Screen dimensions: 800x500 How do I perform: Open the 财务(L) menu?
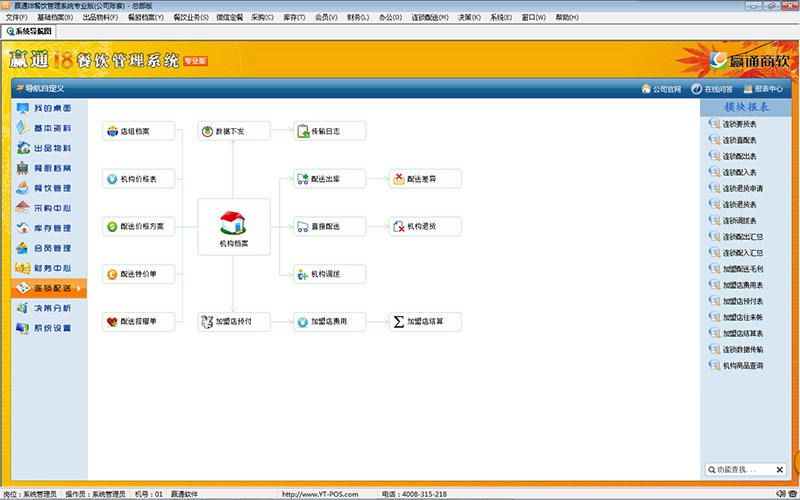coord(357,17)
